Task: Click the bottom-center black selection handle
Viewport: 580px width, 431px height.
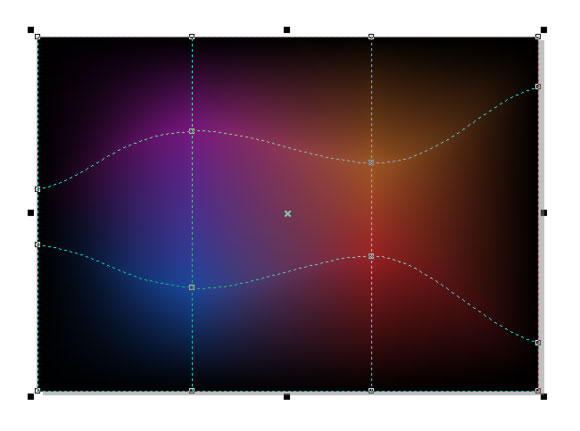Action: coord(287,397)
